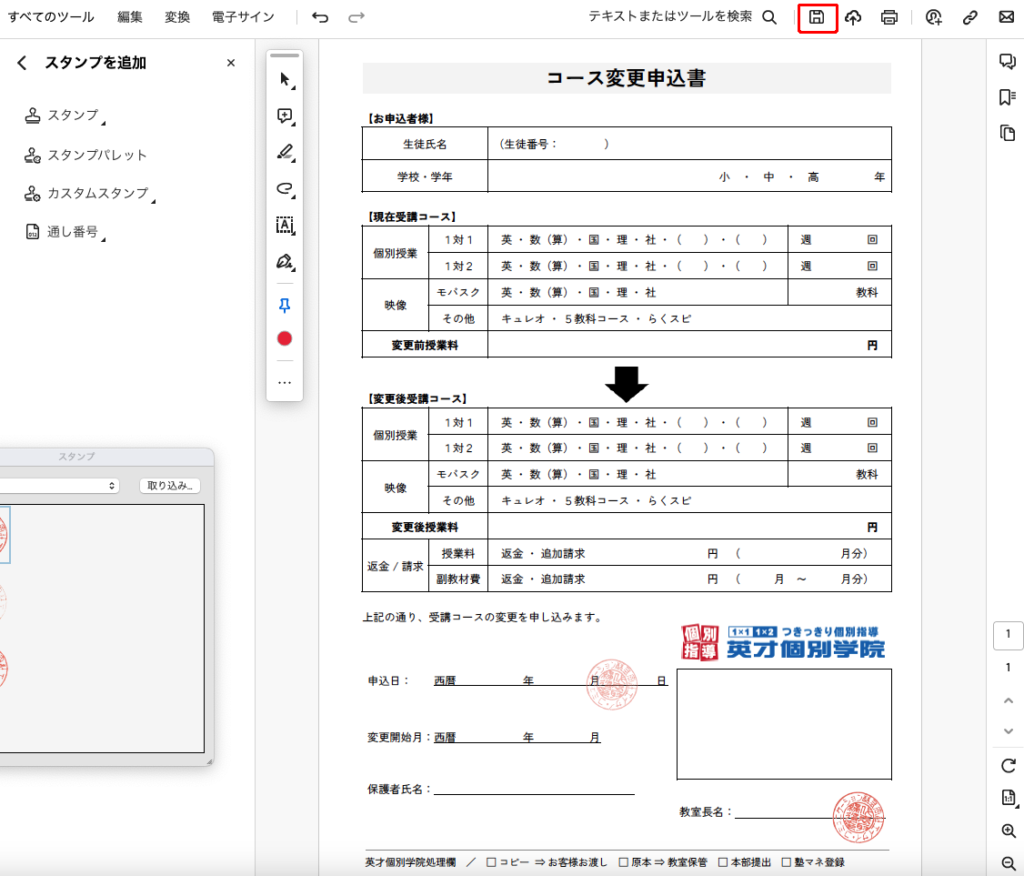Select the arrow selection tool
This screenshot has width=1024, height=876.
coord(285,80)
